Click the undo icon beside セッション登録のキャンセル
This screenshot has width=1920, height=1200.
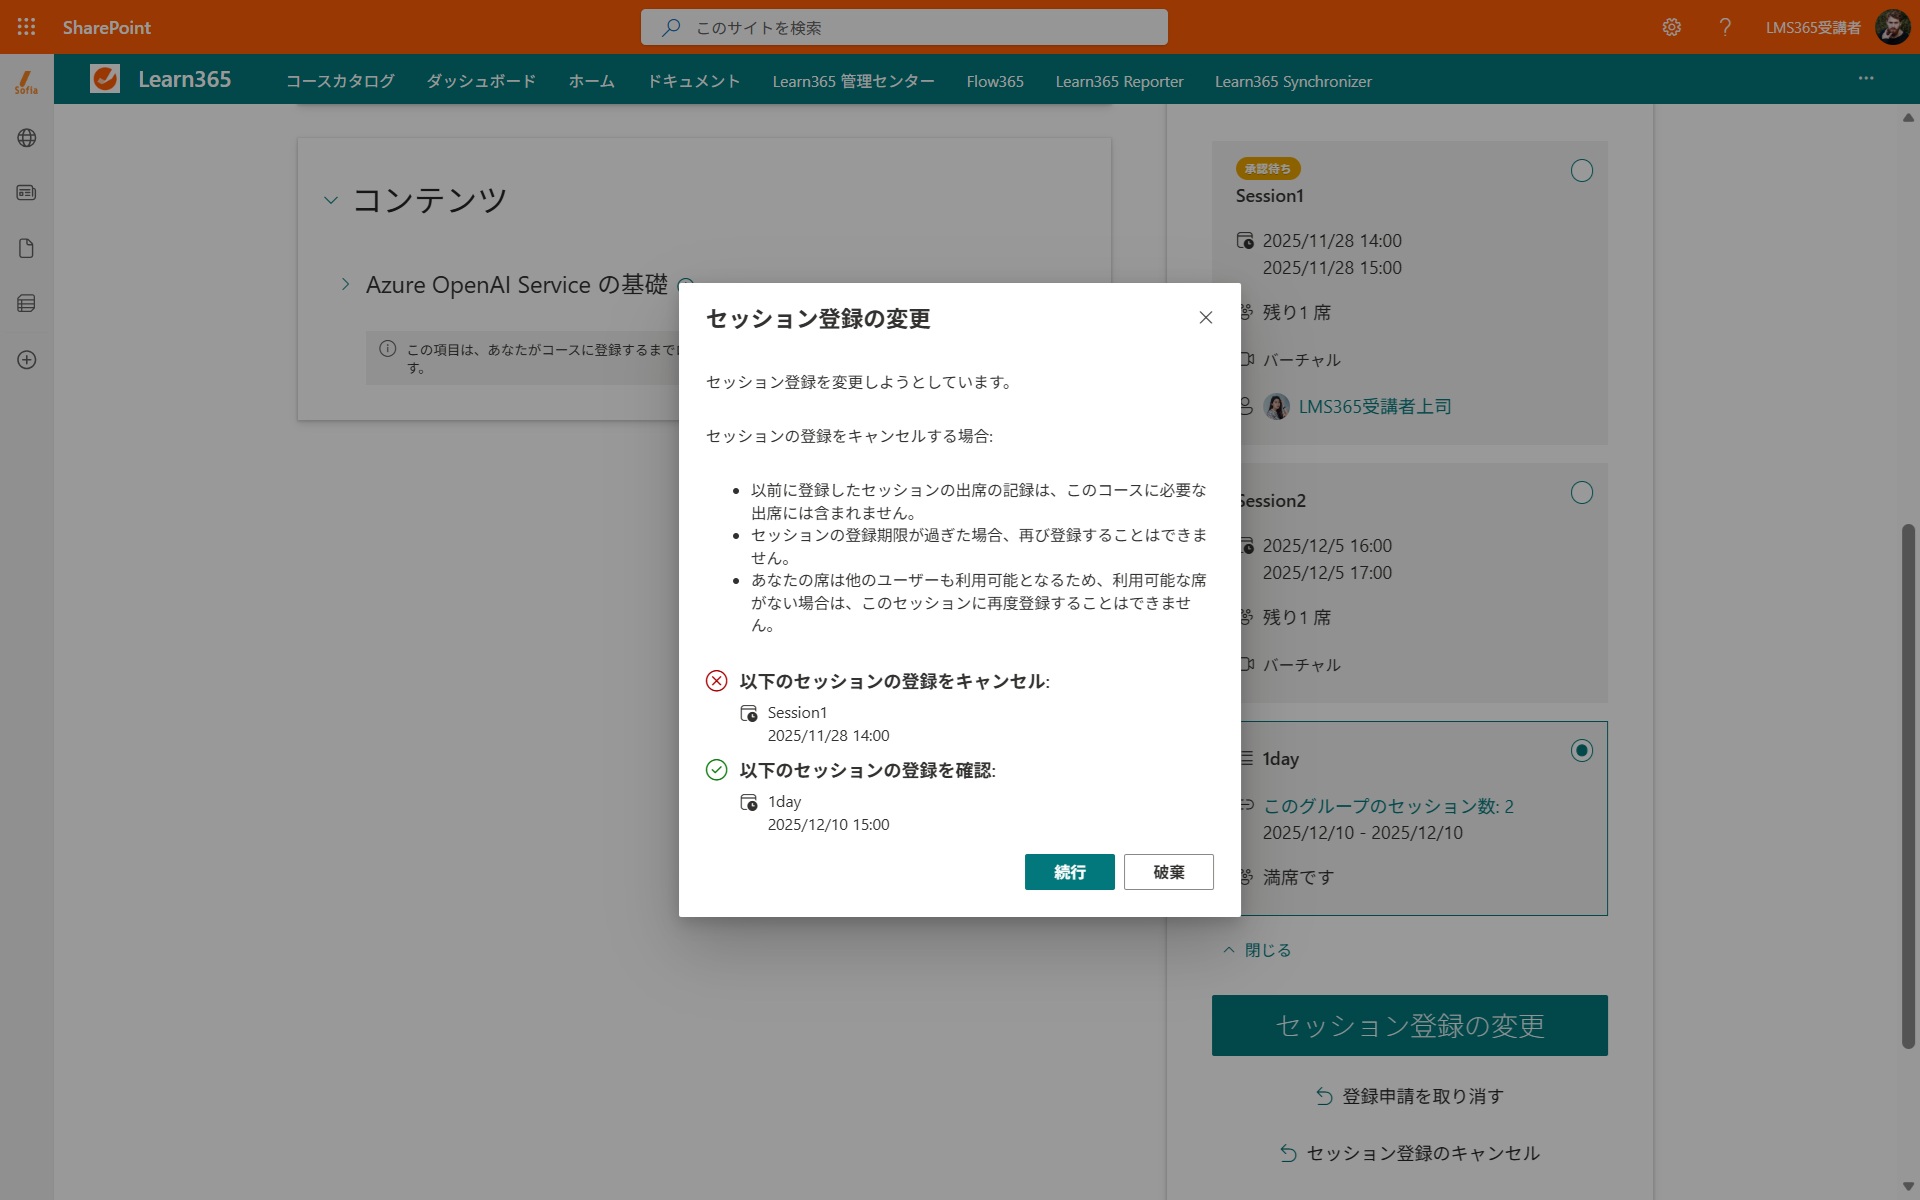click(x=1288, y=1153)
